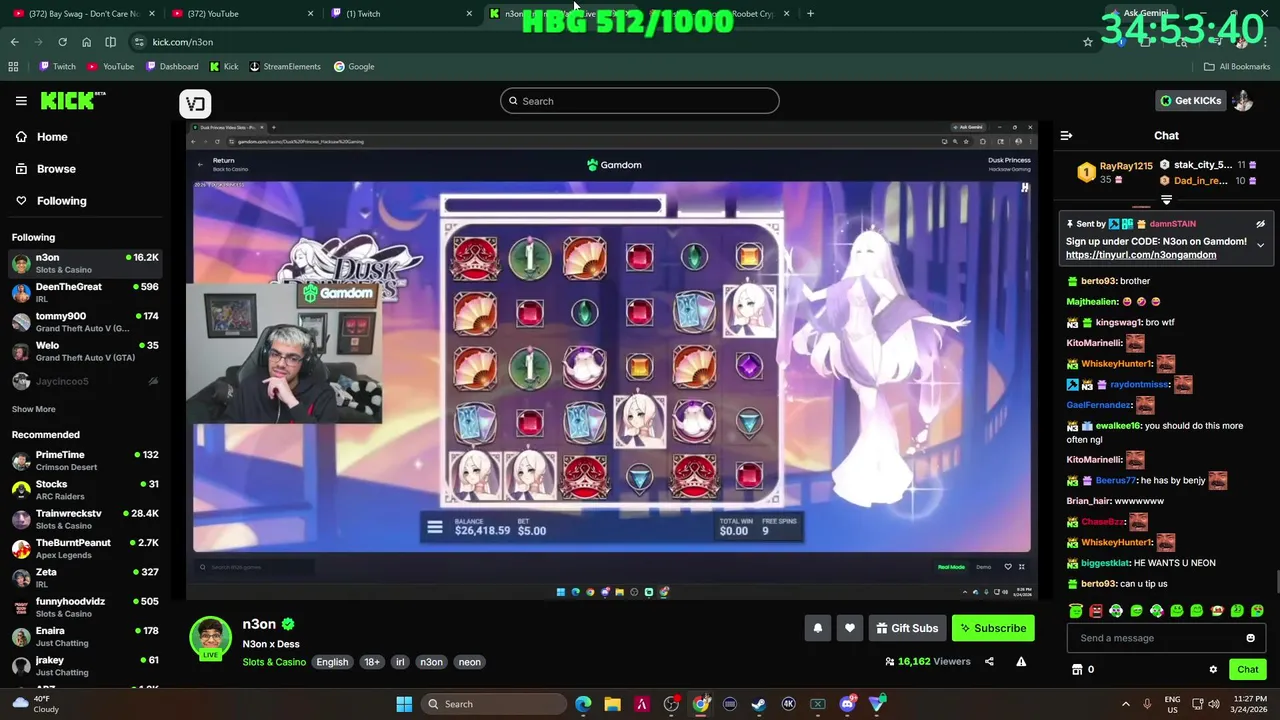Open Discord from the taskbar
Image resolution: width=1280 pixels, height=720 pixels.
tap(848, 704)
